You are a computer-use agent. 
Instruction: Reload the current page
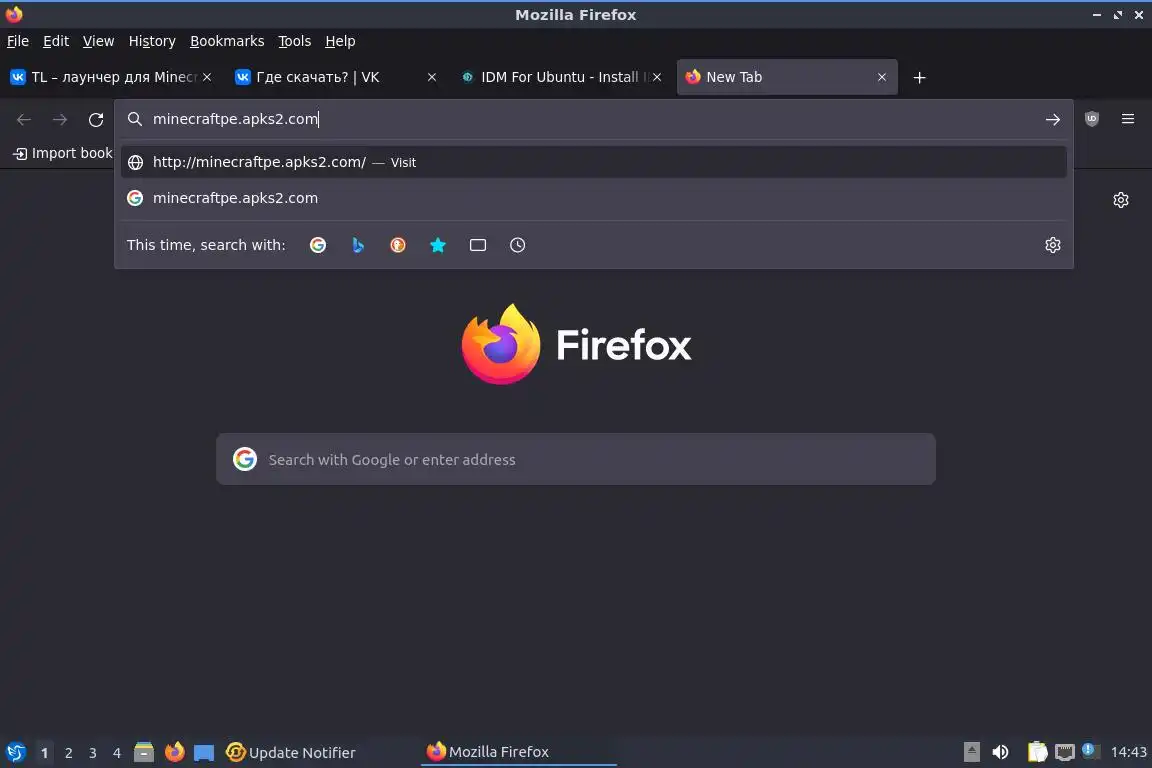96,119
